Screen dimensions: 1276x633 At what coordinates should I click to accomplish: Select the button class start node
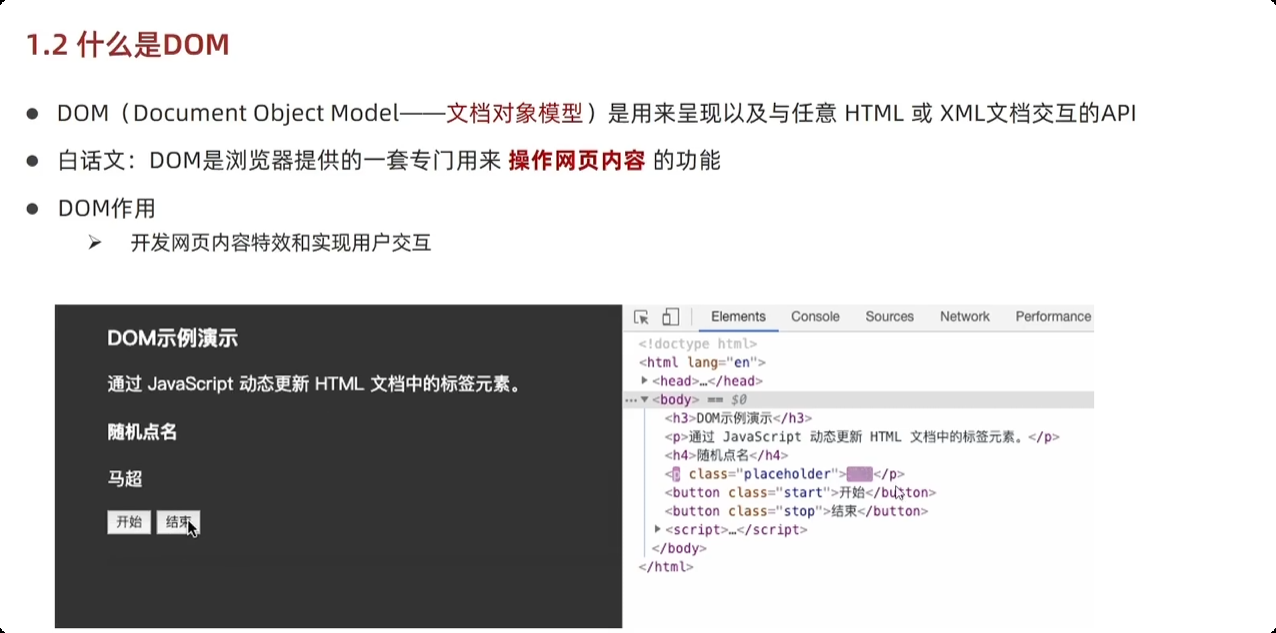pyautogui.click(x=800, y=492)
